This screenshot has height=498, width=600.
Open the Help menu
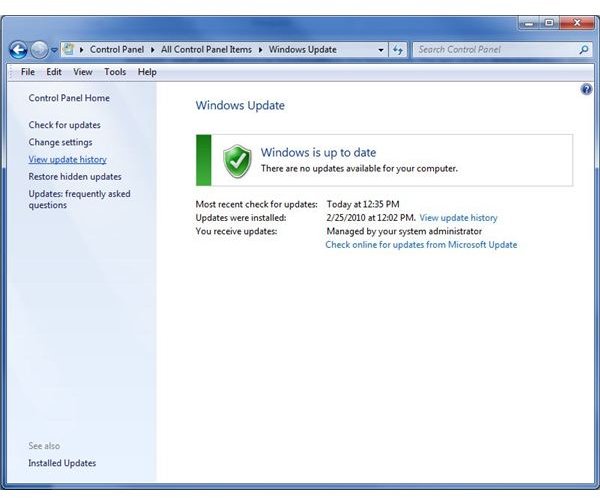147,72
